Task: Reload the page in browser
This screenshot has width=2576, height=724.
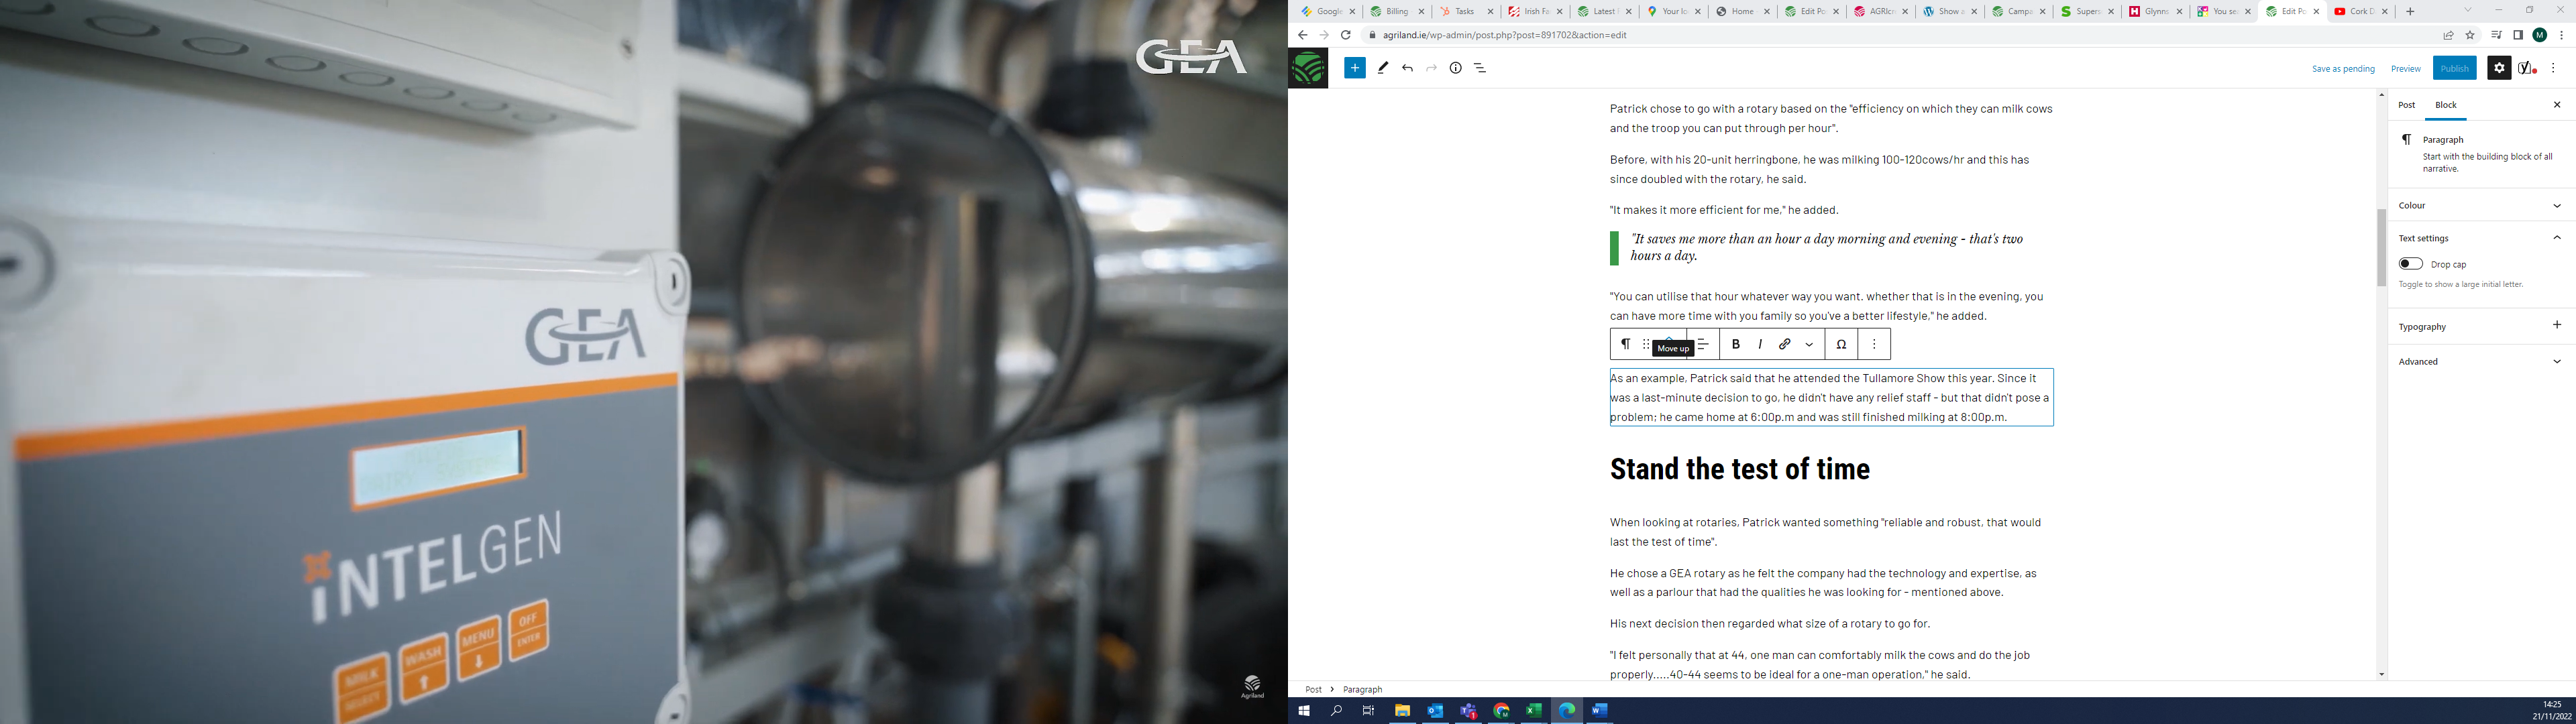Action: (x=1346, y=35)
